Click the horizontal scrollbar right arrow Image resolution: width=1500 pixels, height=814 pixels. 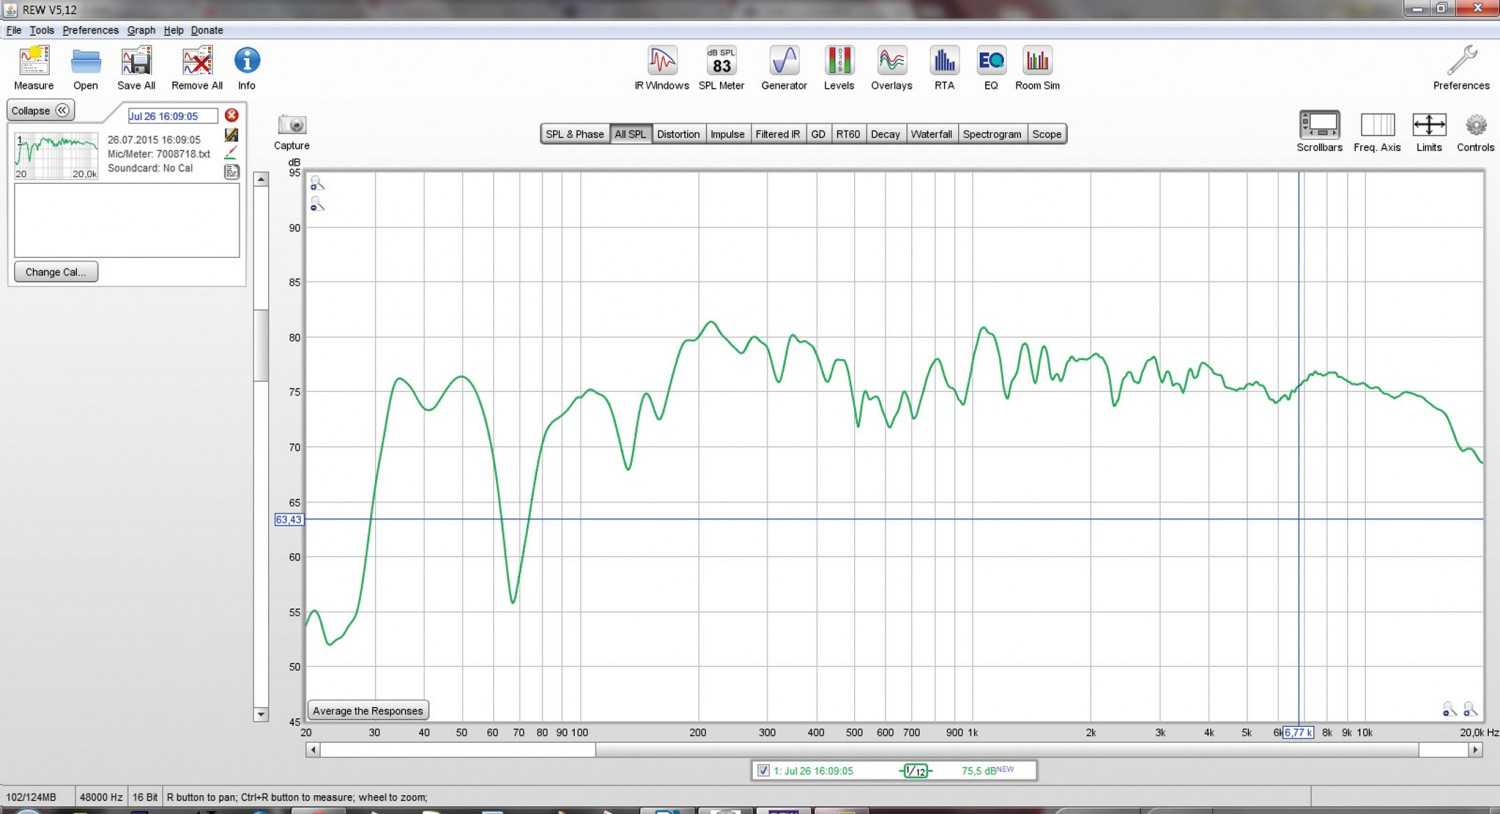pyautogui.click(x=1475, y=749)
